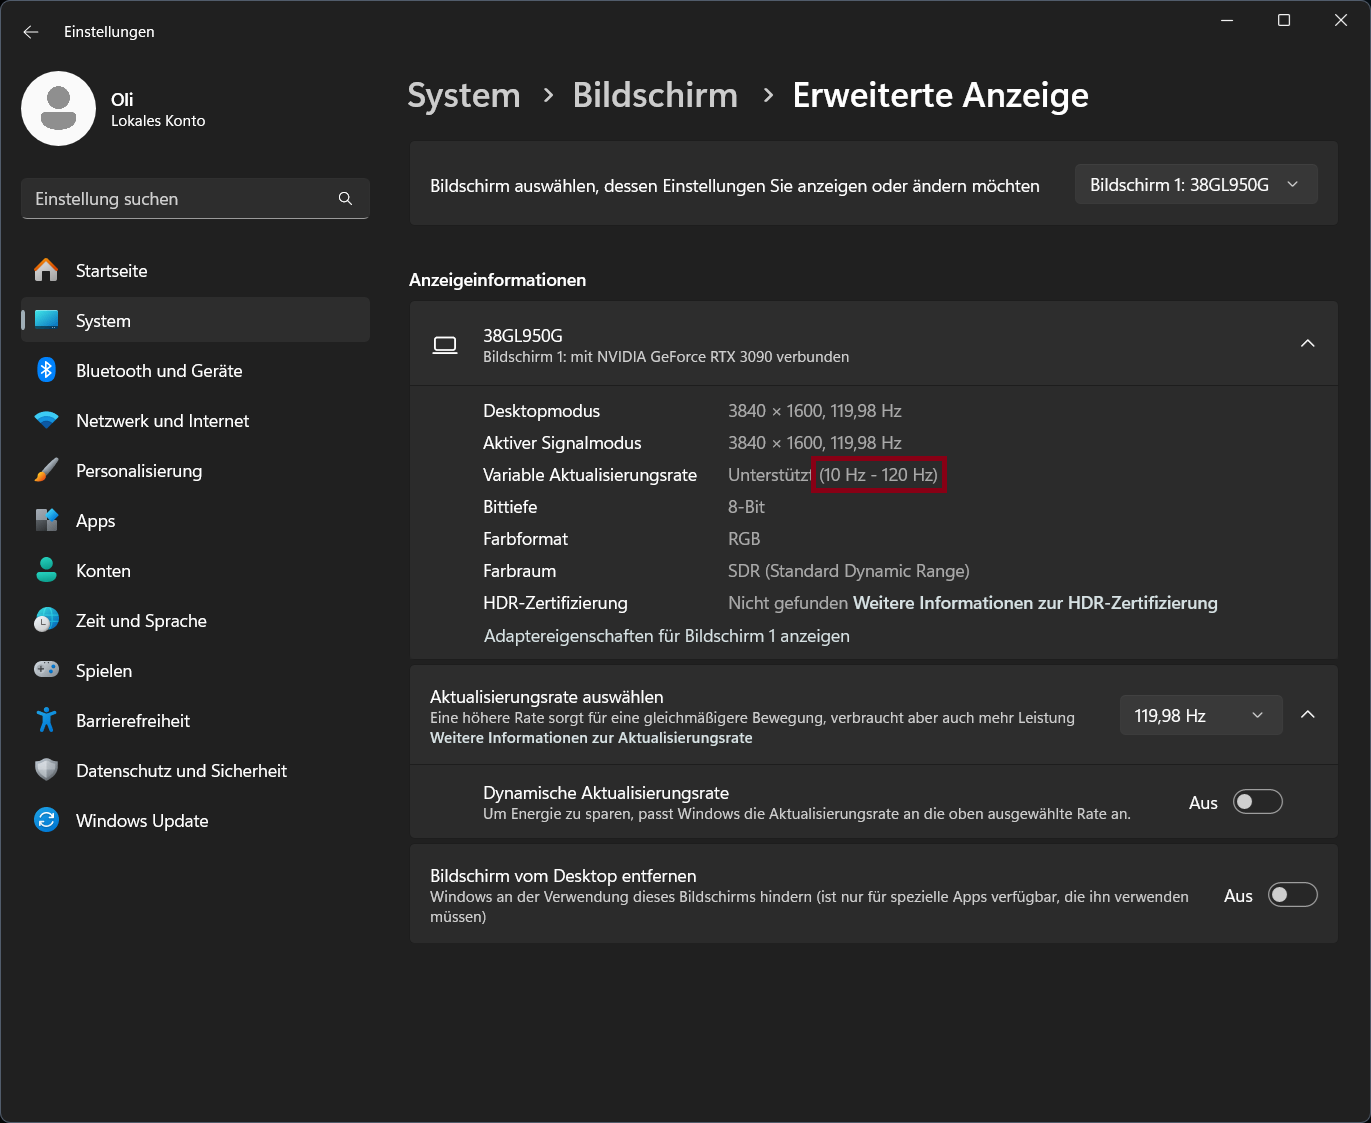Click into Einstellung suchen search field
The width and height of the screenshot is (1371, 1123).
pos(195,198)
